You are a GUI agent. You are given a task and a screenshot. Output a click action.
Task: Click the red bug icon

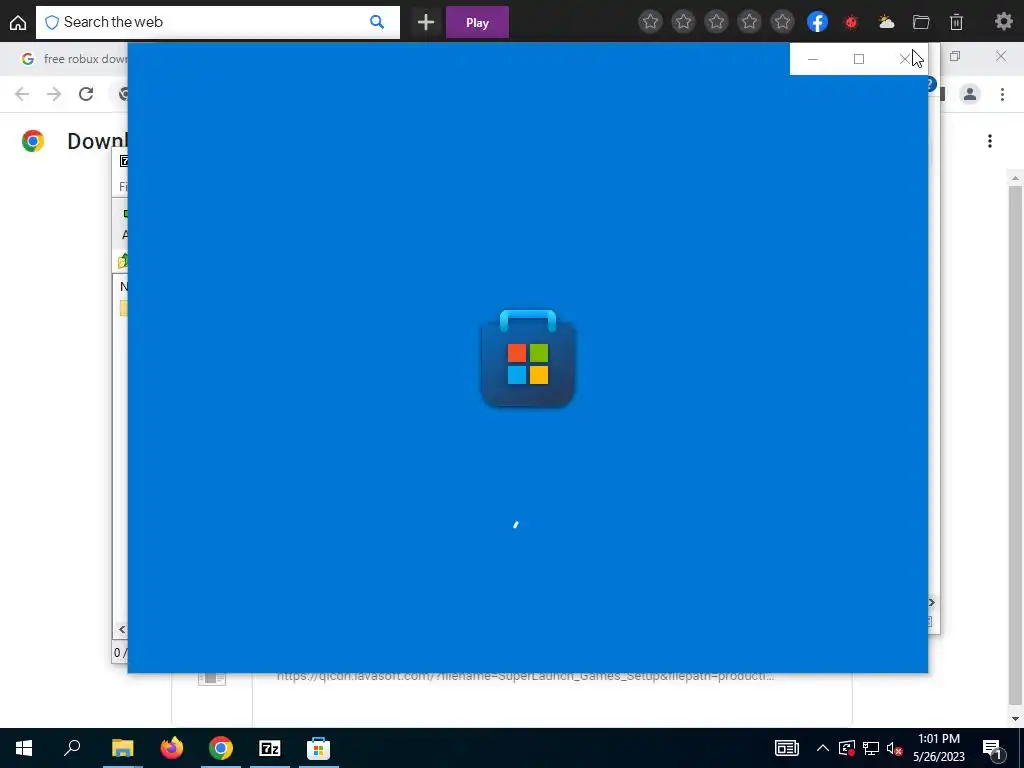[x=851, y=22]
